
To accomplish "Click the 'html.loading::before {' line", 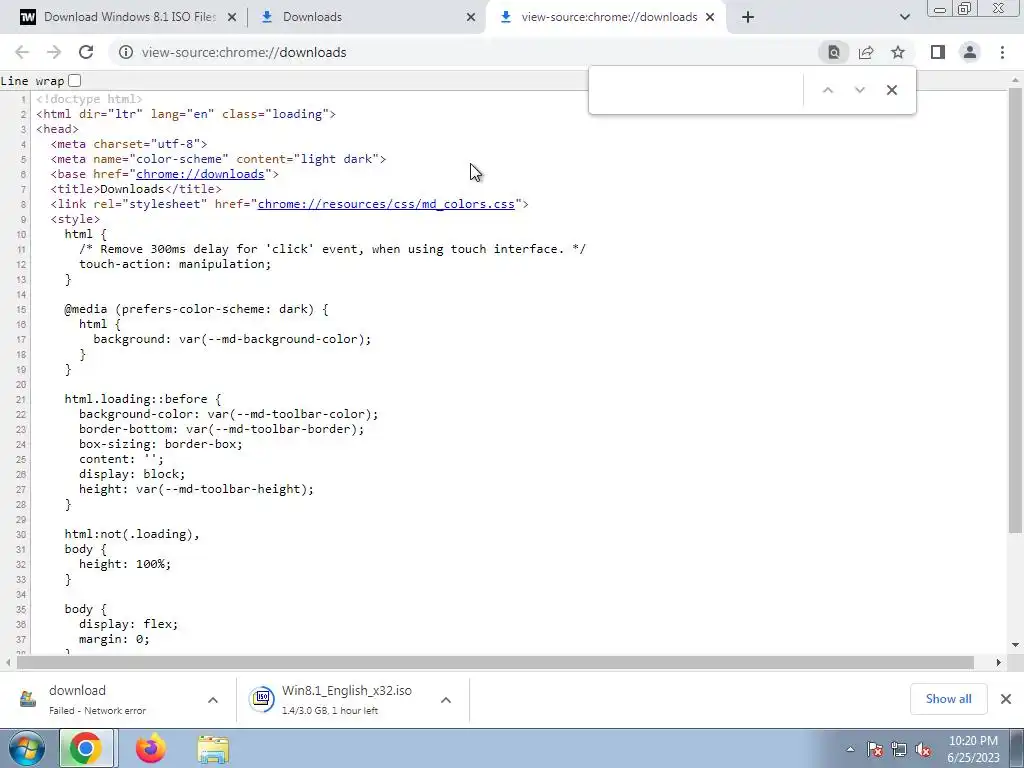I will pyautogui.click(x=143, y=399).
